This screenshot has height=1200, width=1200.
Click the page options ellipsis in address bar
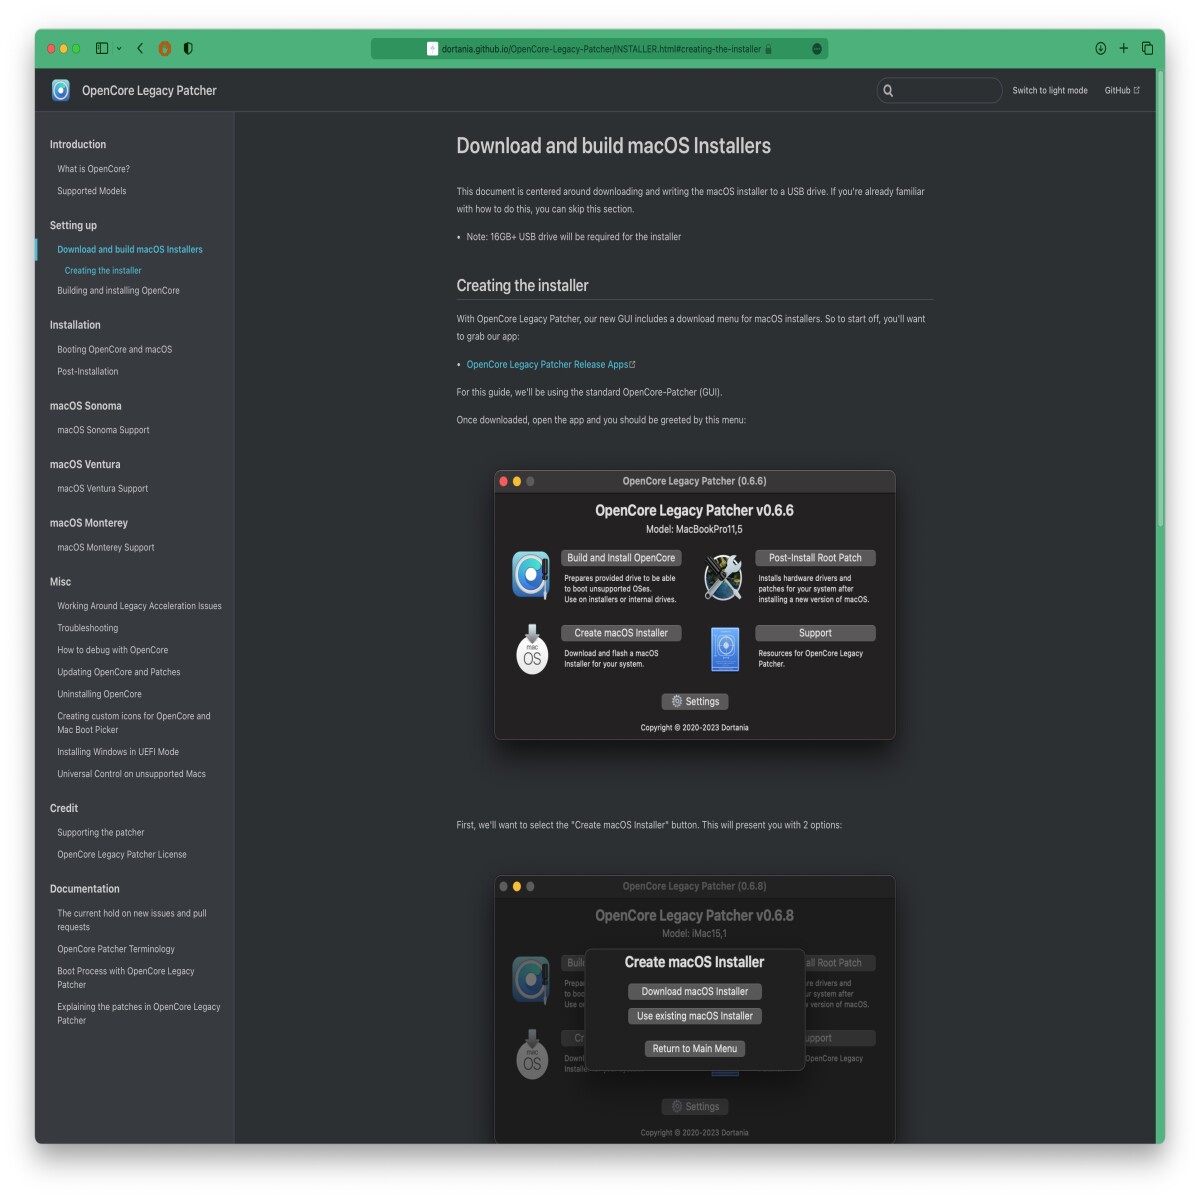(817, 48)
